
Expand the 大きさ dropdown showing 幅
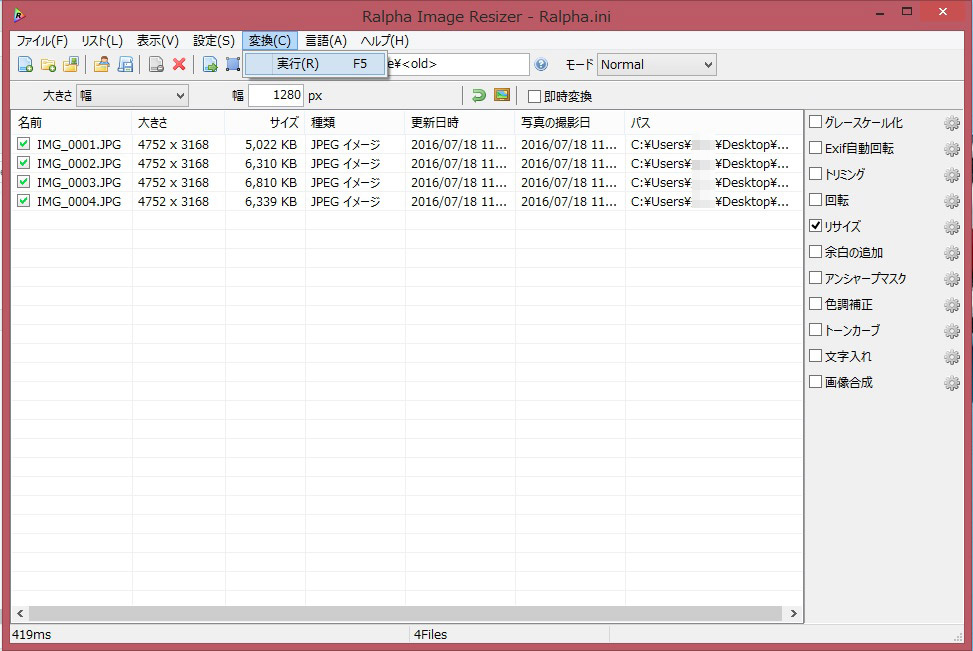pos(132,96)
